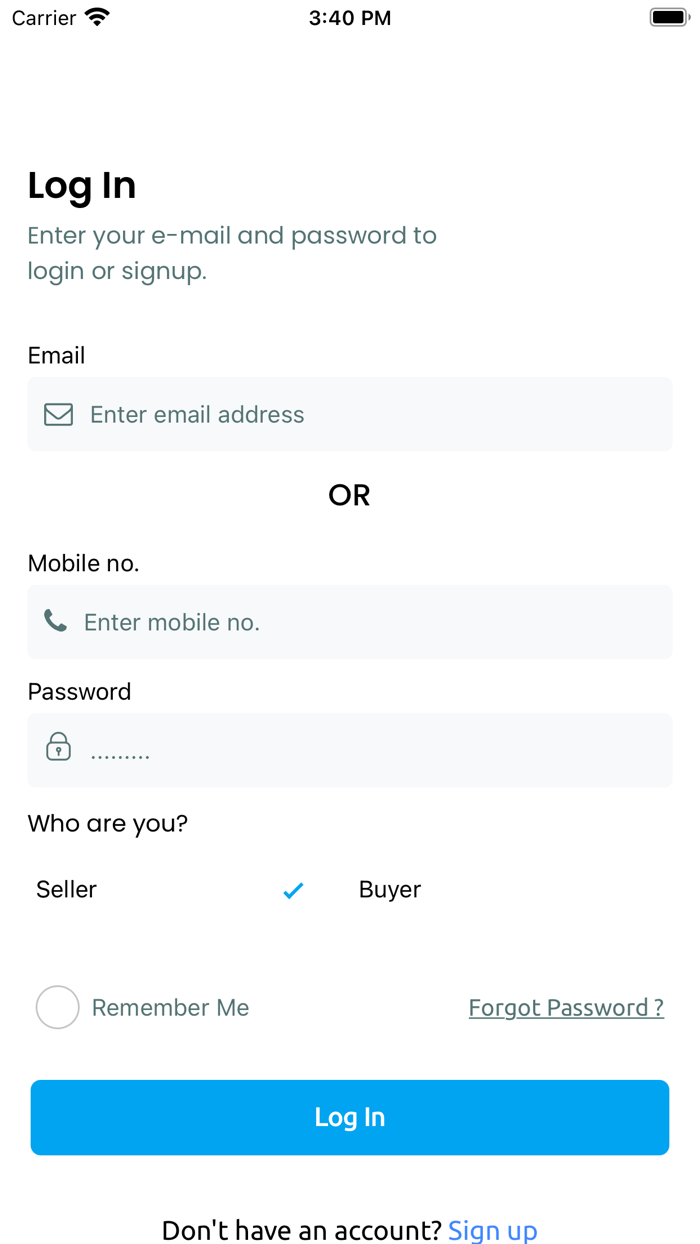
Task: Open the Sign up link
Action: (492, 1230)
